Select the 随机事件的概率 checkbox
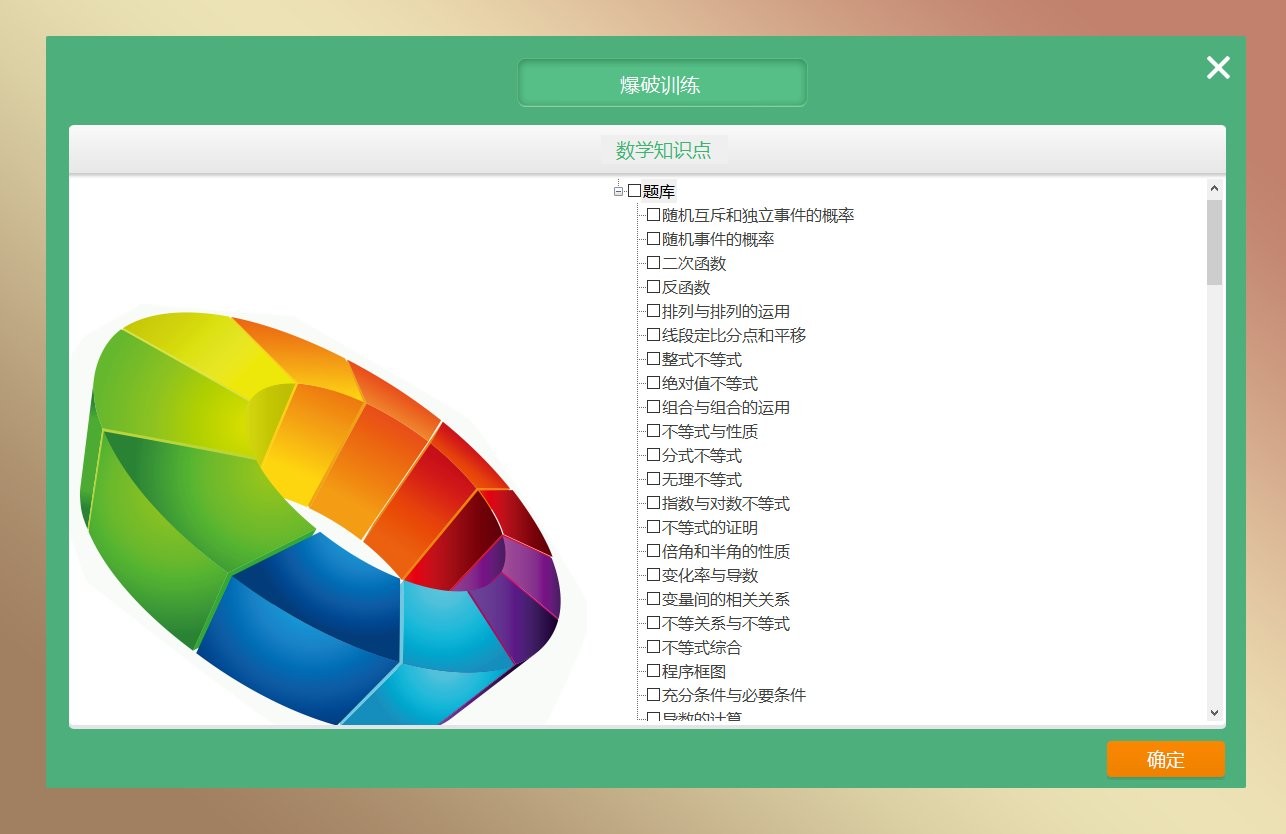 coord(653,239)
